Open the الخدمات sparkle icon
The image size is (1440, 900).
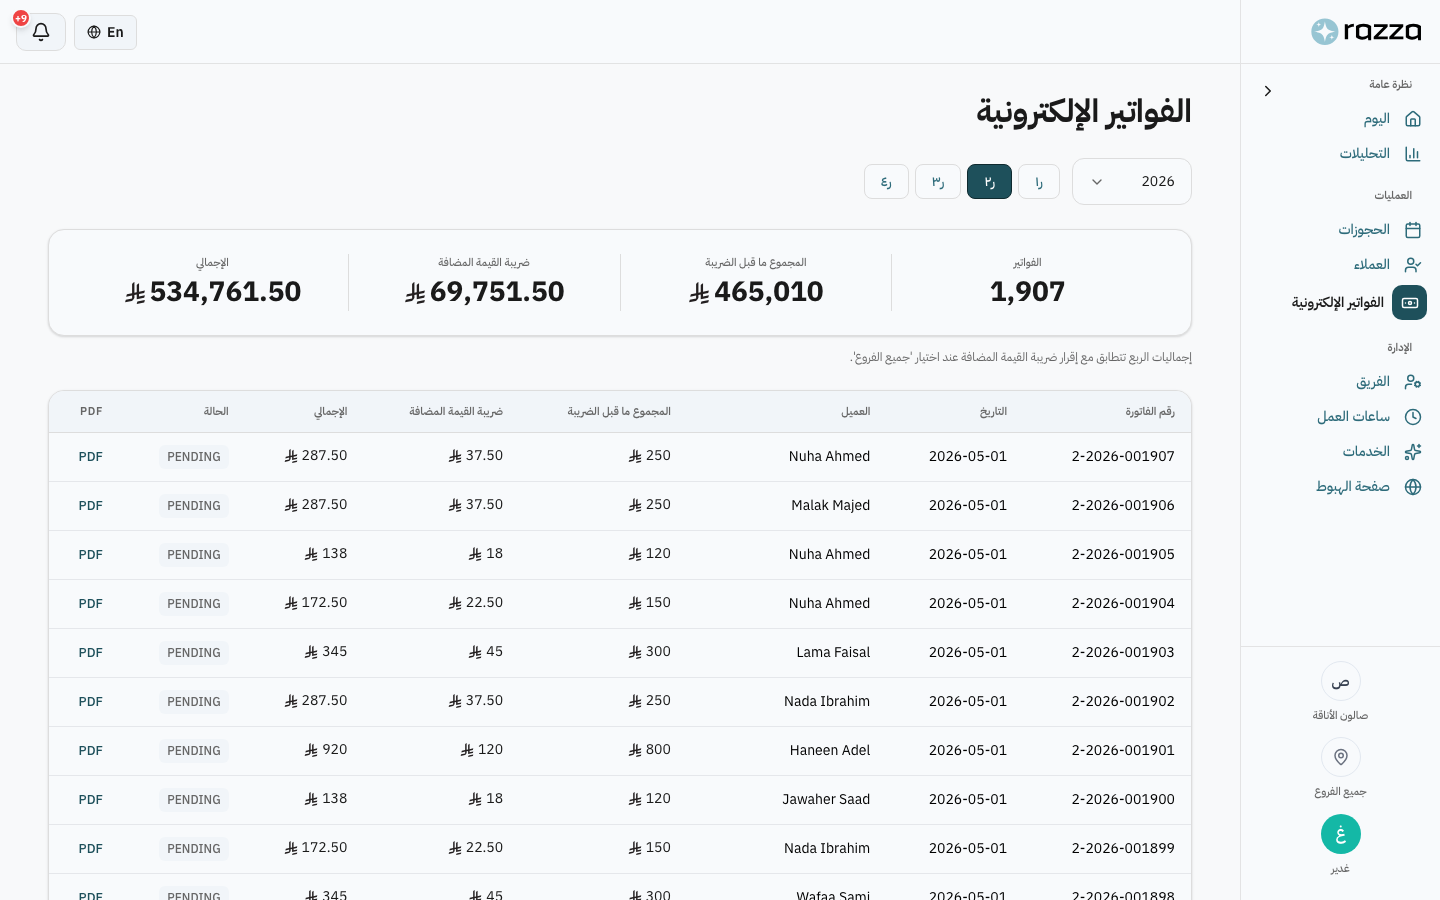pos(1413,452)
